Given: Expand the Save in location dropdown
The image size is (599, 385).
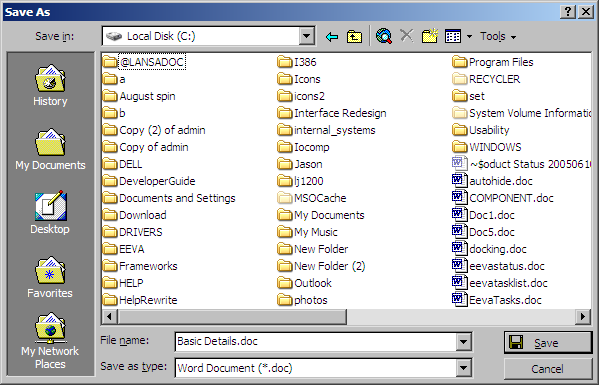Looking at the screenshot, I should click(306, 36).
